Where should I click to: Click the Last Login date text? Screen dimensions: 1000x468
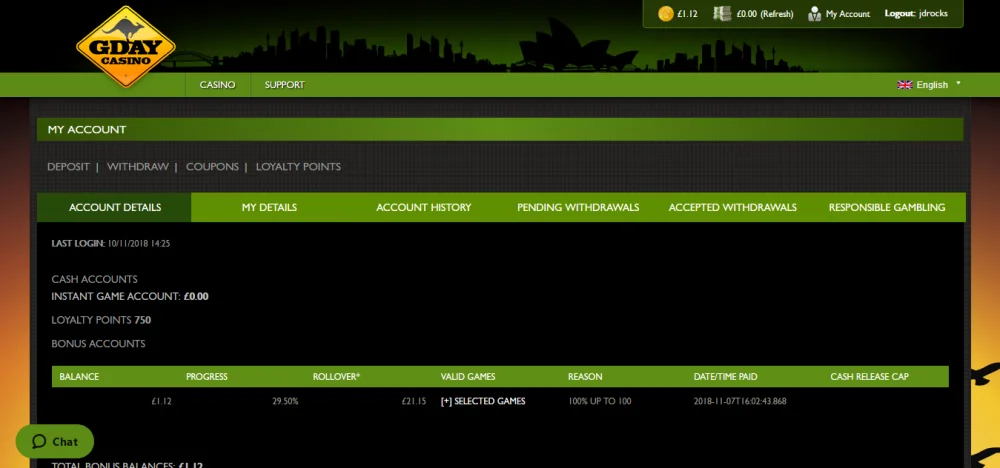pos(138,244)
